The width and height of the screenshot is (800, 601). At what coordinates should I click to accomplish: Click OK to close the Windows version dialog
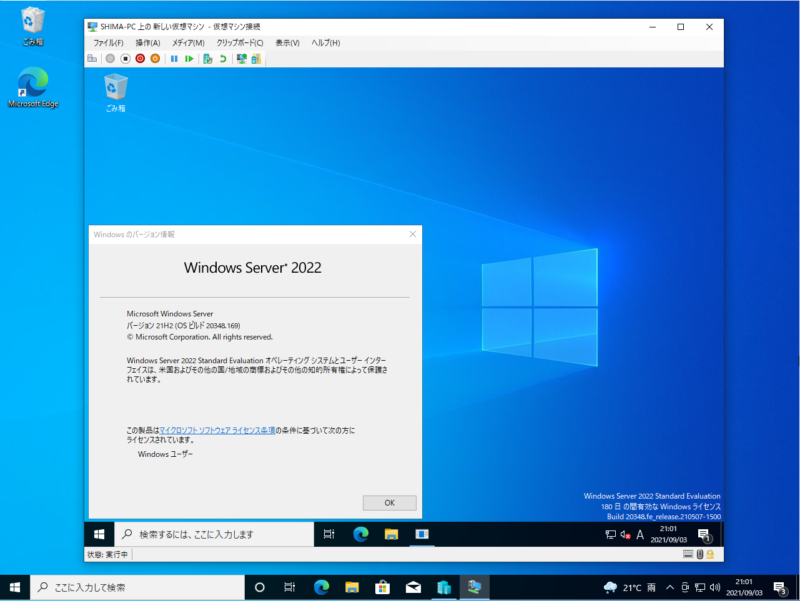click(389, 502)
